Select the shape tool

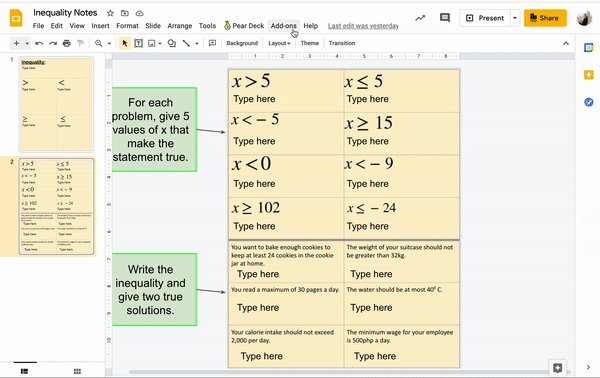(x=172, y=43)
